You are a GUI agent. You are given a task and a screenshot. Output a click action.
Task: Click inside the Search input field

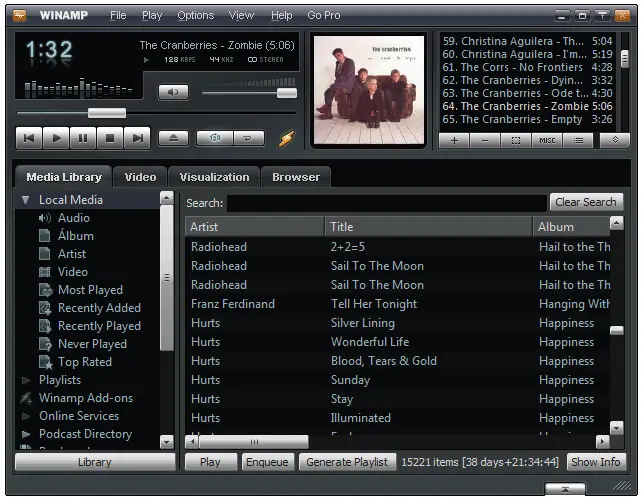(x=387, y=203)
